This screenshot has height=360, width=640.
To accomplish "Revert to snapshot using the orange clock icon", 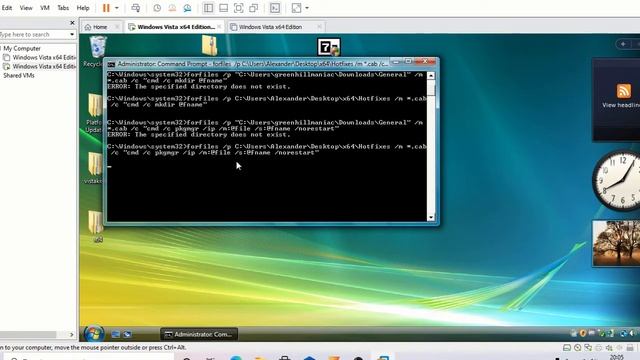I will [x=172, y=8].
